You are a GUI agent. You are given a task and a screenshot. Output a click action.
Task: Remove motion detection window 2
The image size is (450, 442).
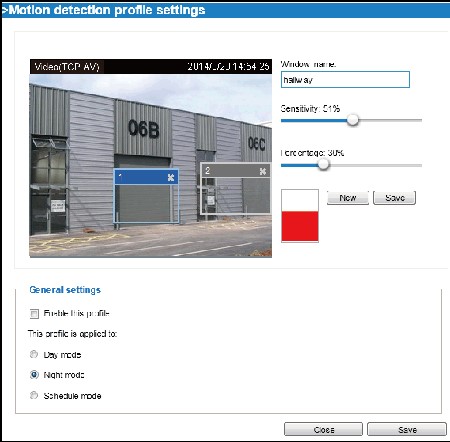263,171
